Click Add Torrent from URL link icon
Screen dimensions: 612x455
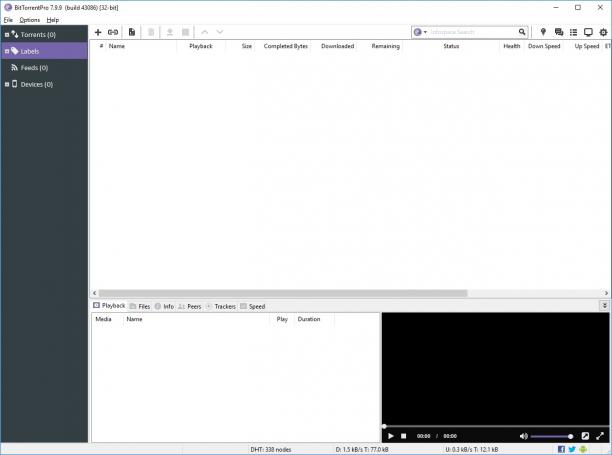[x=113, y=32]
